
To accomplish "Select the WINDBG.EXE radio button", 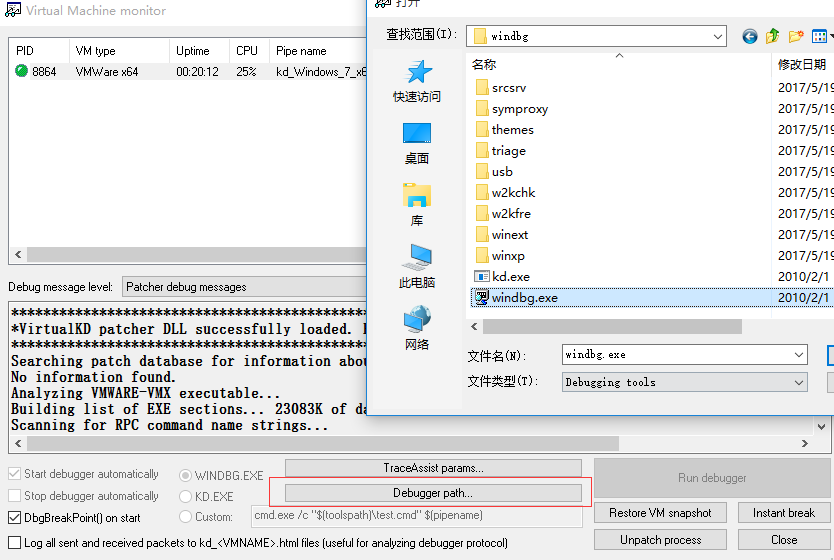I will click(x=185, y=475).
